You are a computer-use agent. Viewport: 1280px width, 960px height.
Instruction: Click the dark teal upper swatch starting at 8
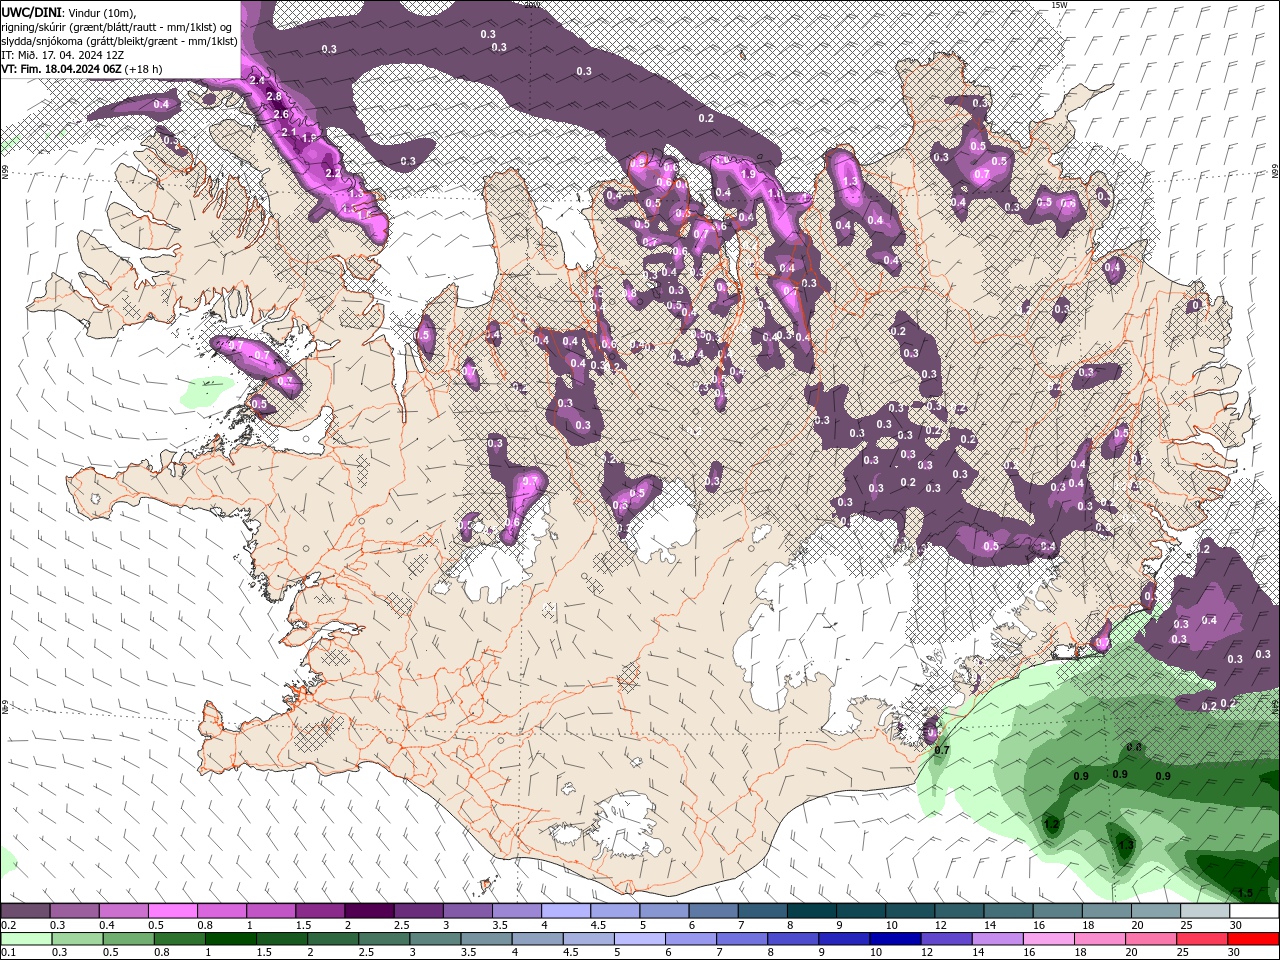pyautogui.click(x=811, y=911)
